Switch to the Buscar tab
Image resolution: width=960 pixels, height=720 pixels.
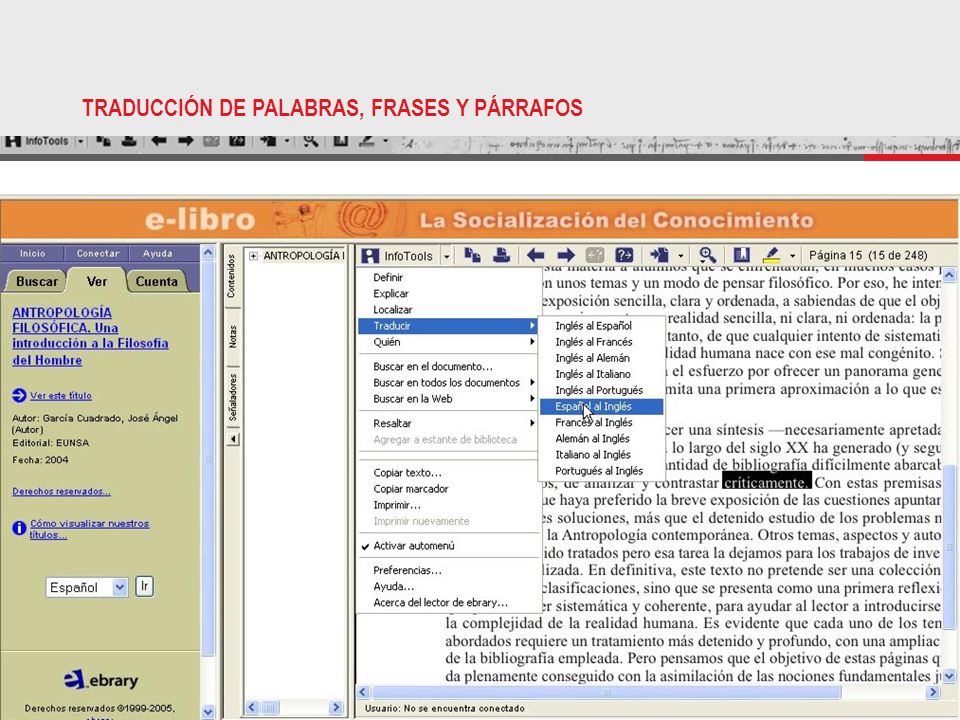tap(36, 282)
